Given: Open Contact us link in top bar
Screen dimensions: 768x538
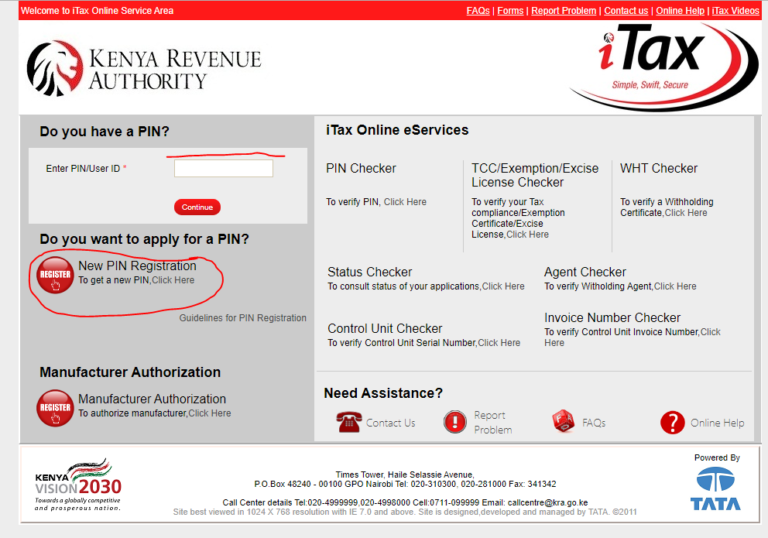Looking at the screenshot, I should [626, 11].
